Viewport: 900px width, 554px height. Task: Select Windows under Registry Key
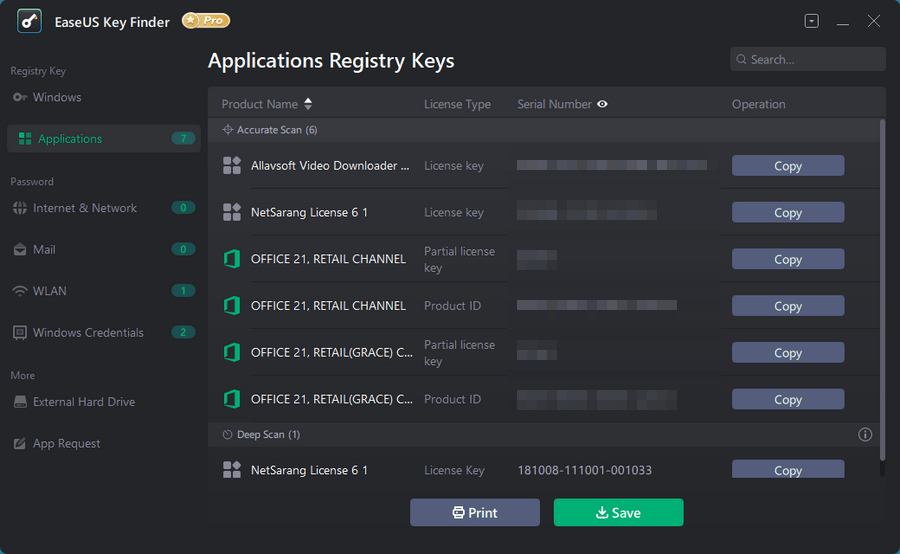click(x=57, y=97)
